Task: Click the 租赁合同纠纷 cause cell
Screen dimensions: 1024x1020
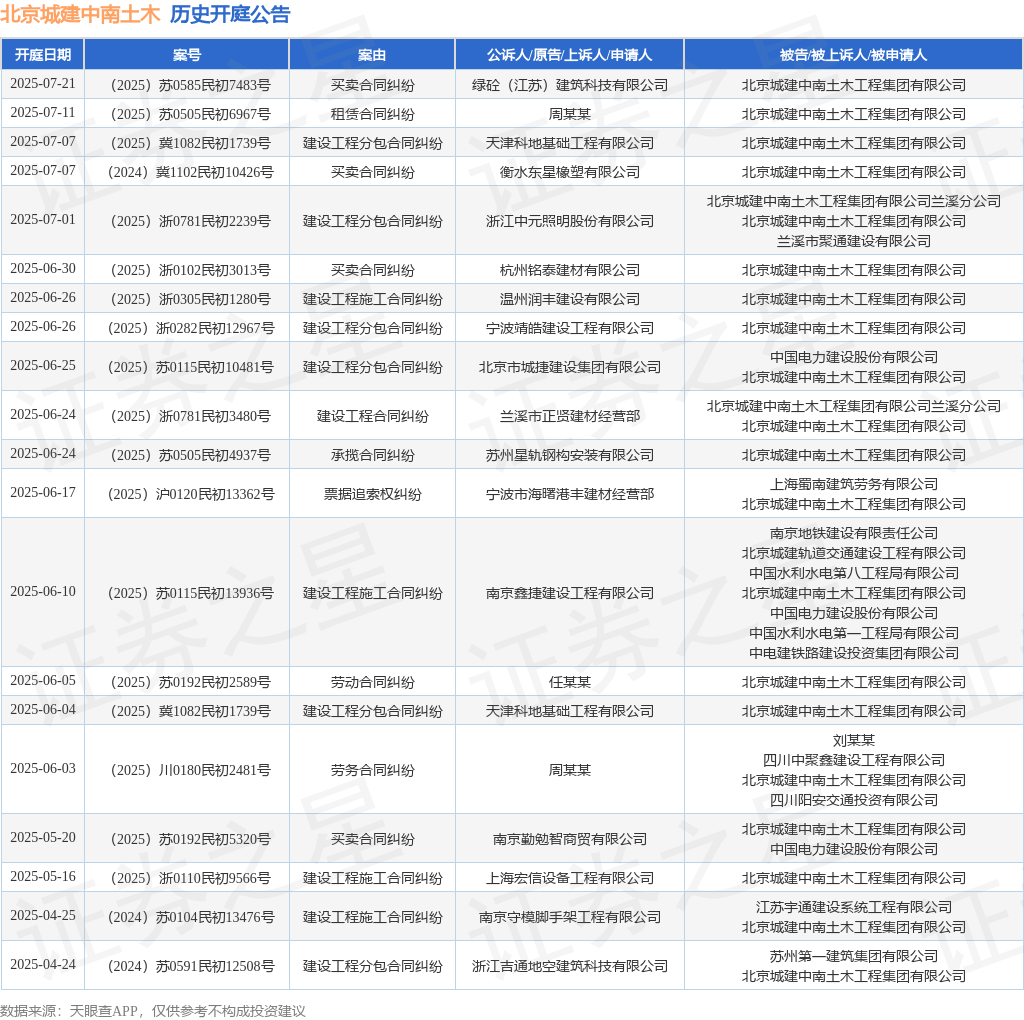Action: 372,114
